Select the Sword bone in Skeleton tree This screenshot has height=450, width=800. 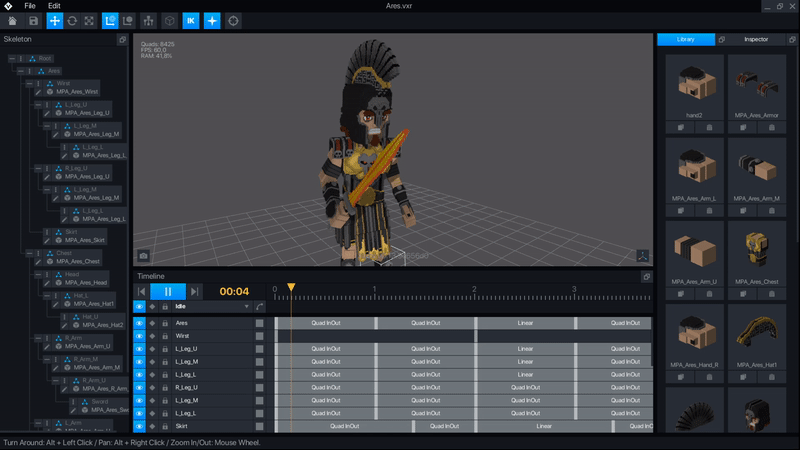point(99,402)
